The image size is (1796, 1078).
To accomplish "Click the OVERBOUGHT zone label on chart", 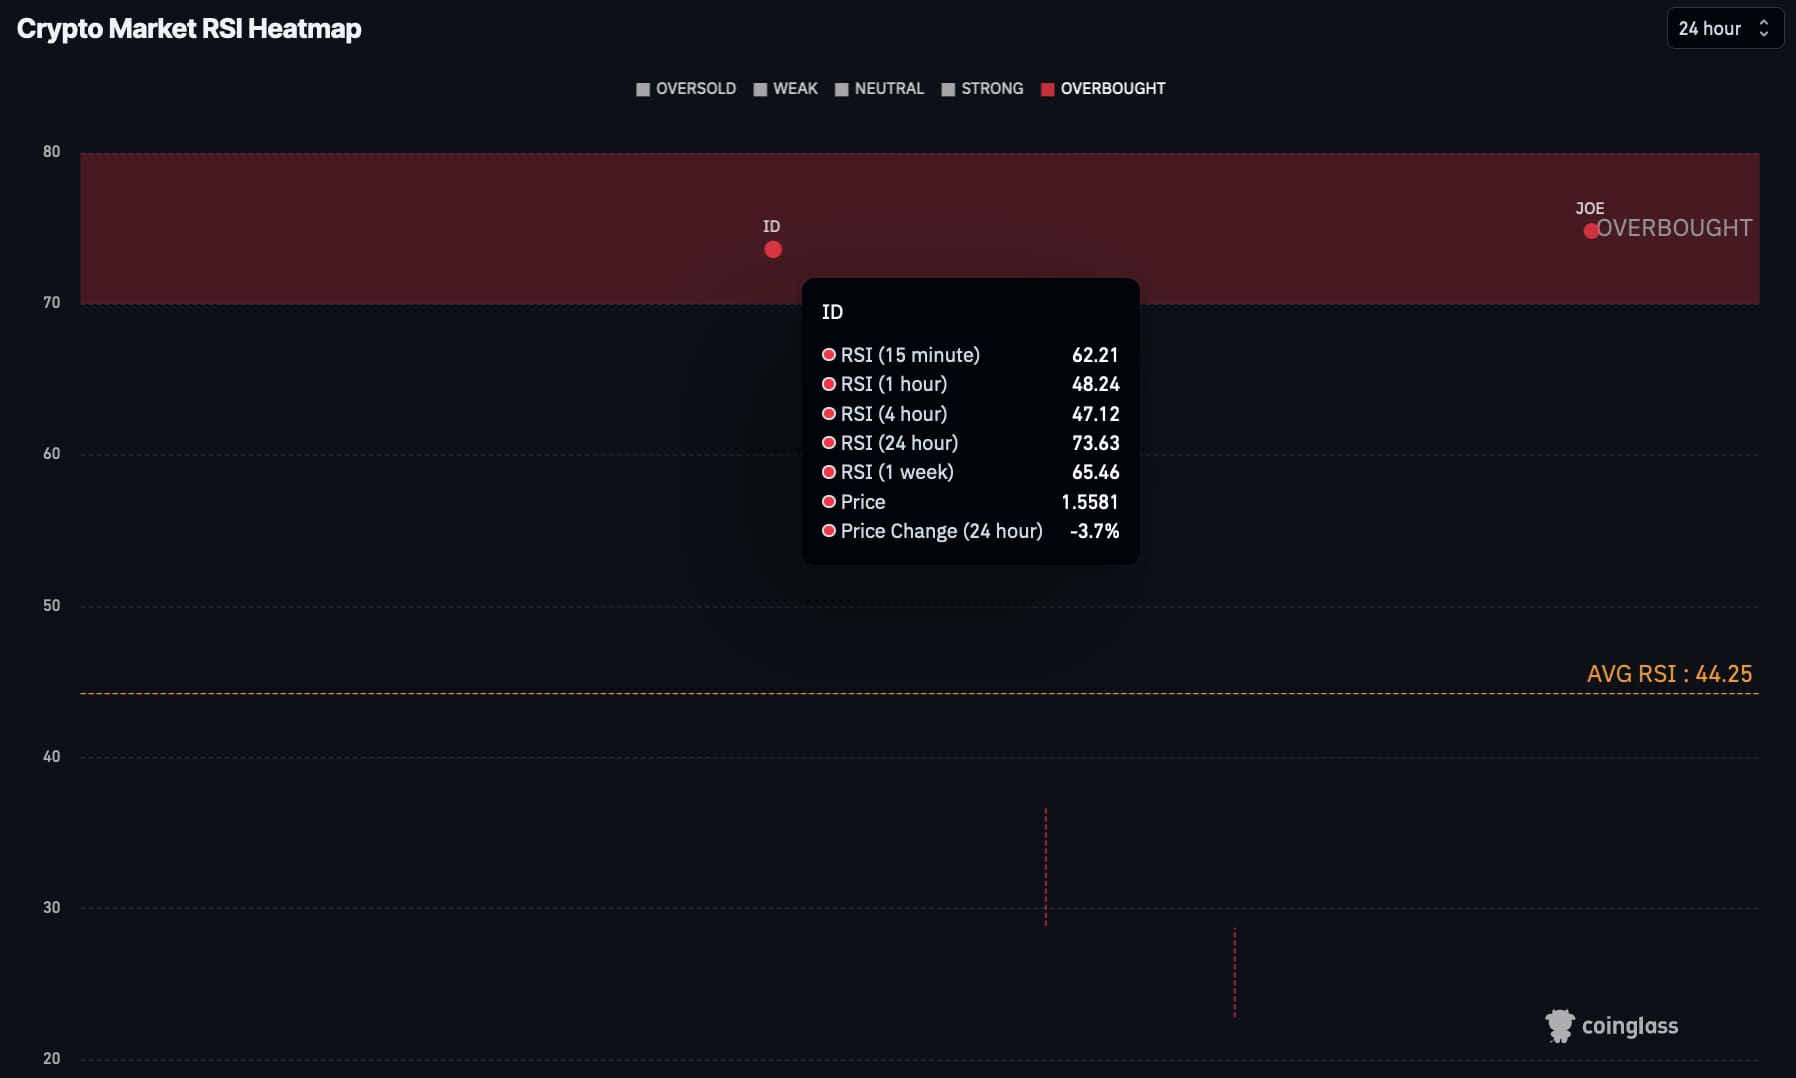I will [1675, 228].
